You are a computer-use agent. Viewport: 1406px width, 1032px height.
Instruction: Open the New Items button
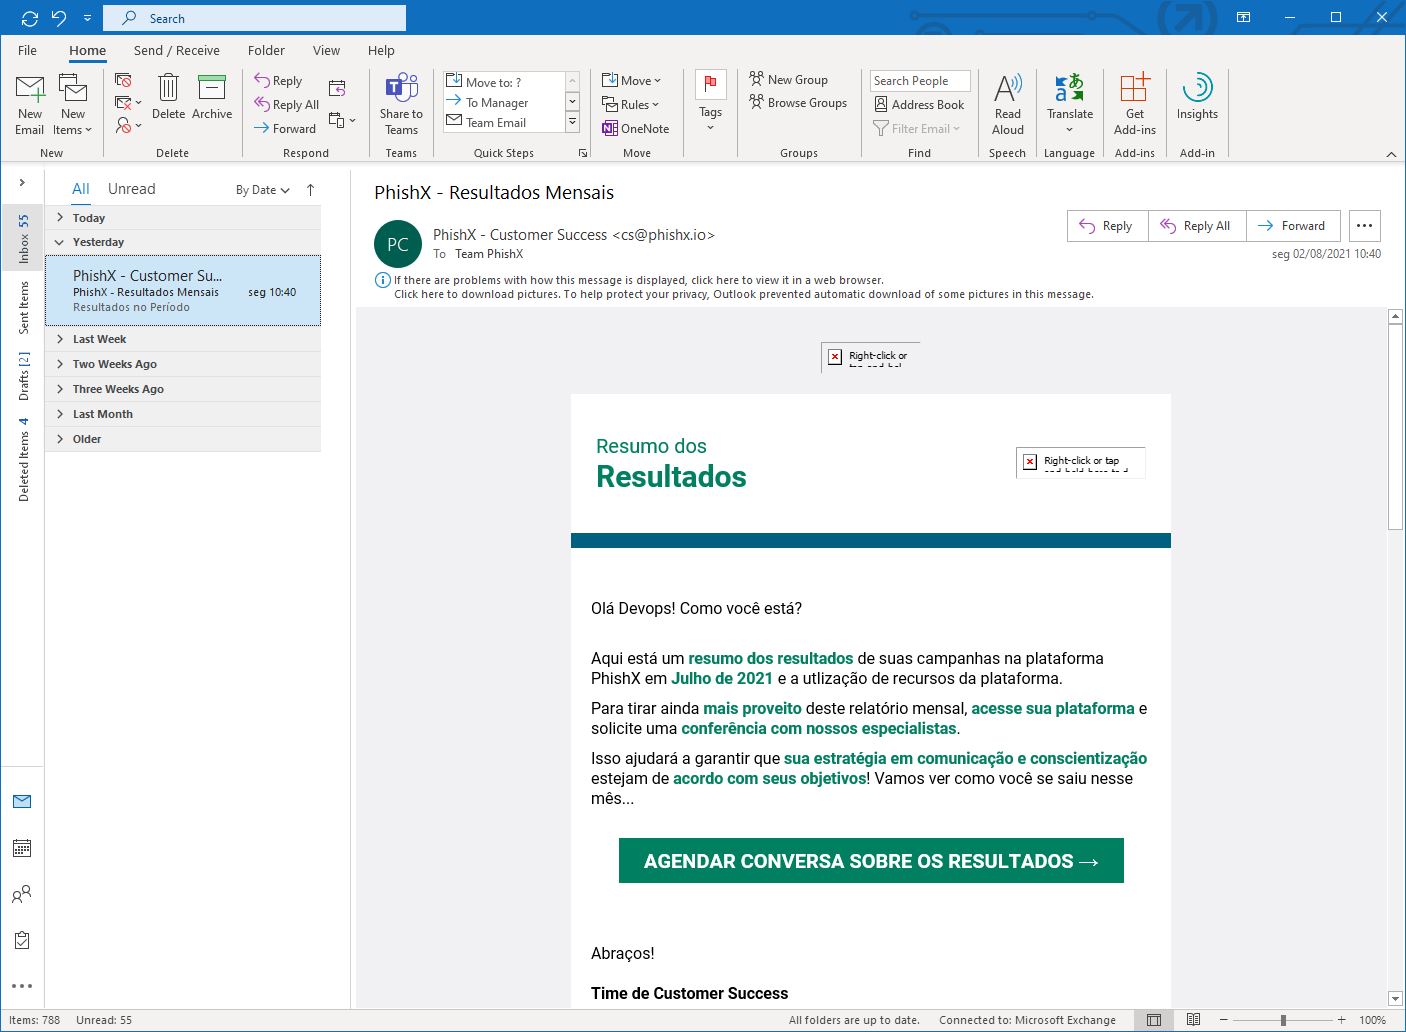73,104
